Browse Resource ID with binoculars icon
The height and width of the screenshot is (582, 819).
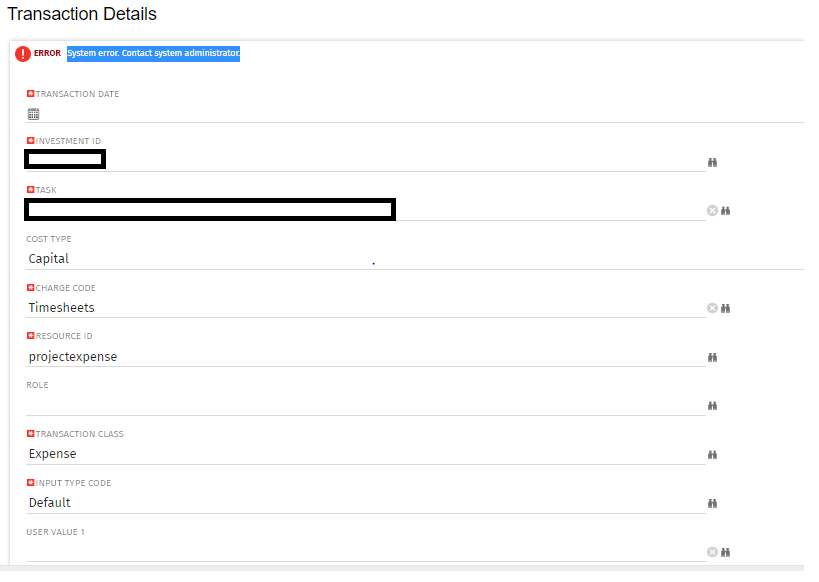click(713, 357)
